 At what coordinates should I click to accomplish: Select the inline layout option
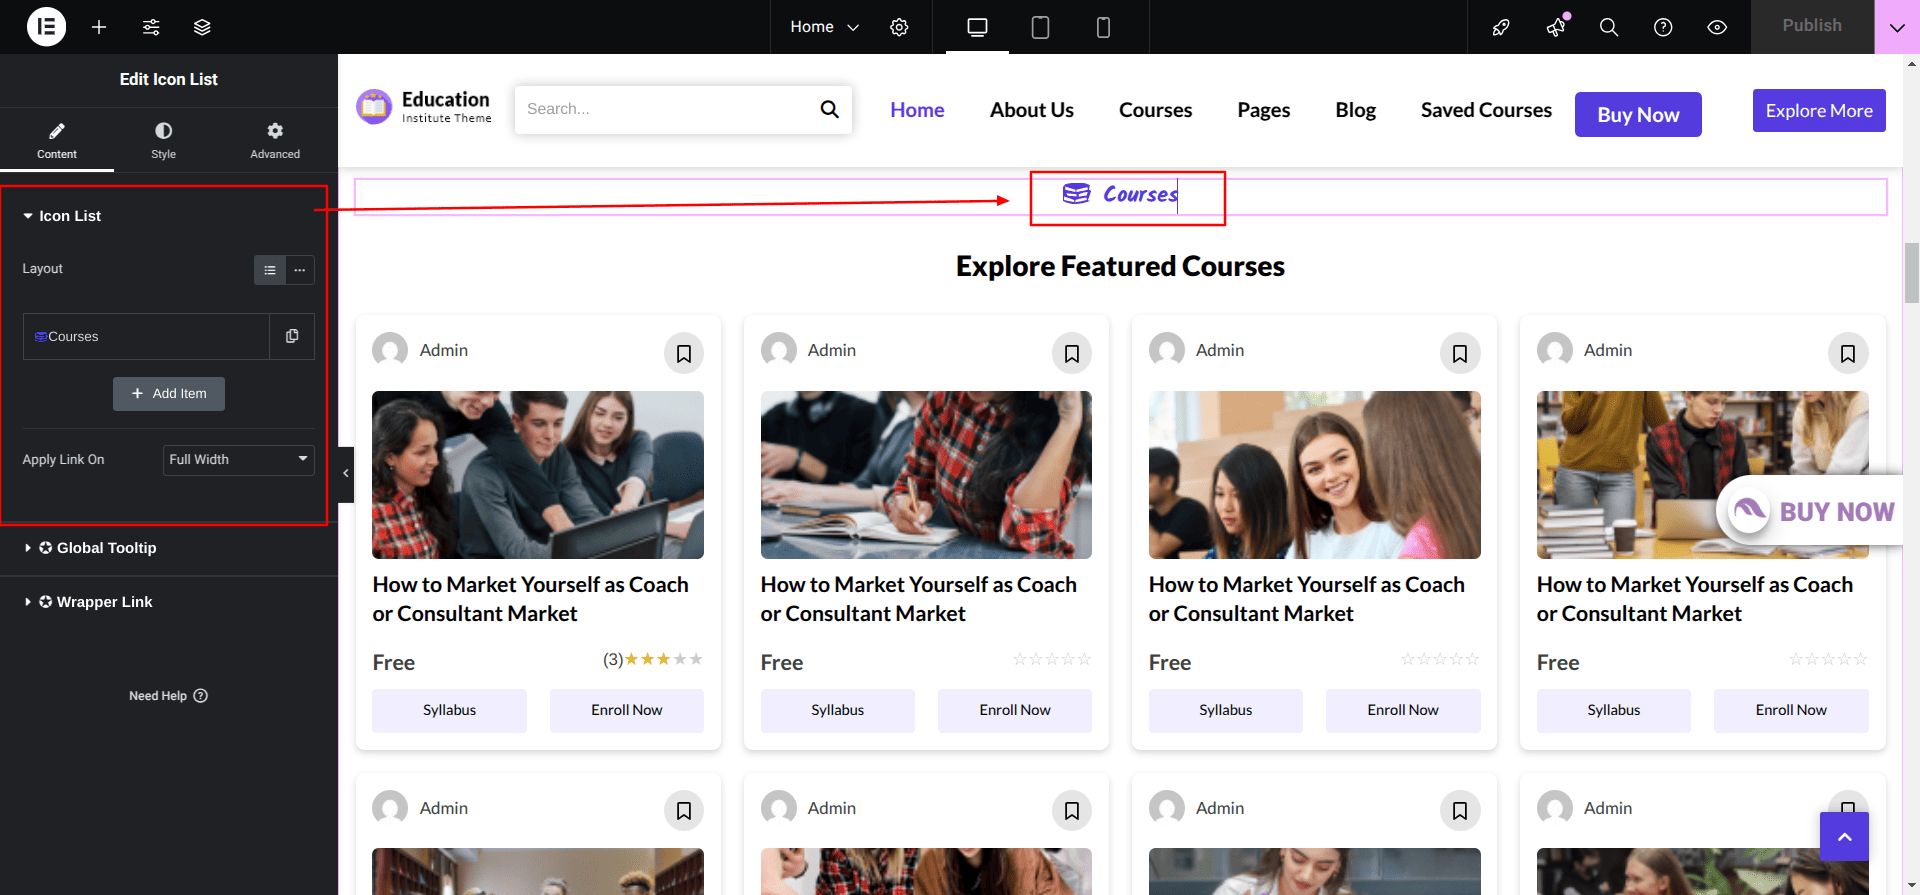click(x=300, y=270)
